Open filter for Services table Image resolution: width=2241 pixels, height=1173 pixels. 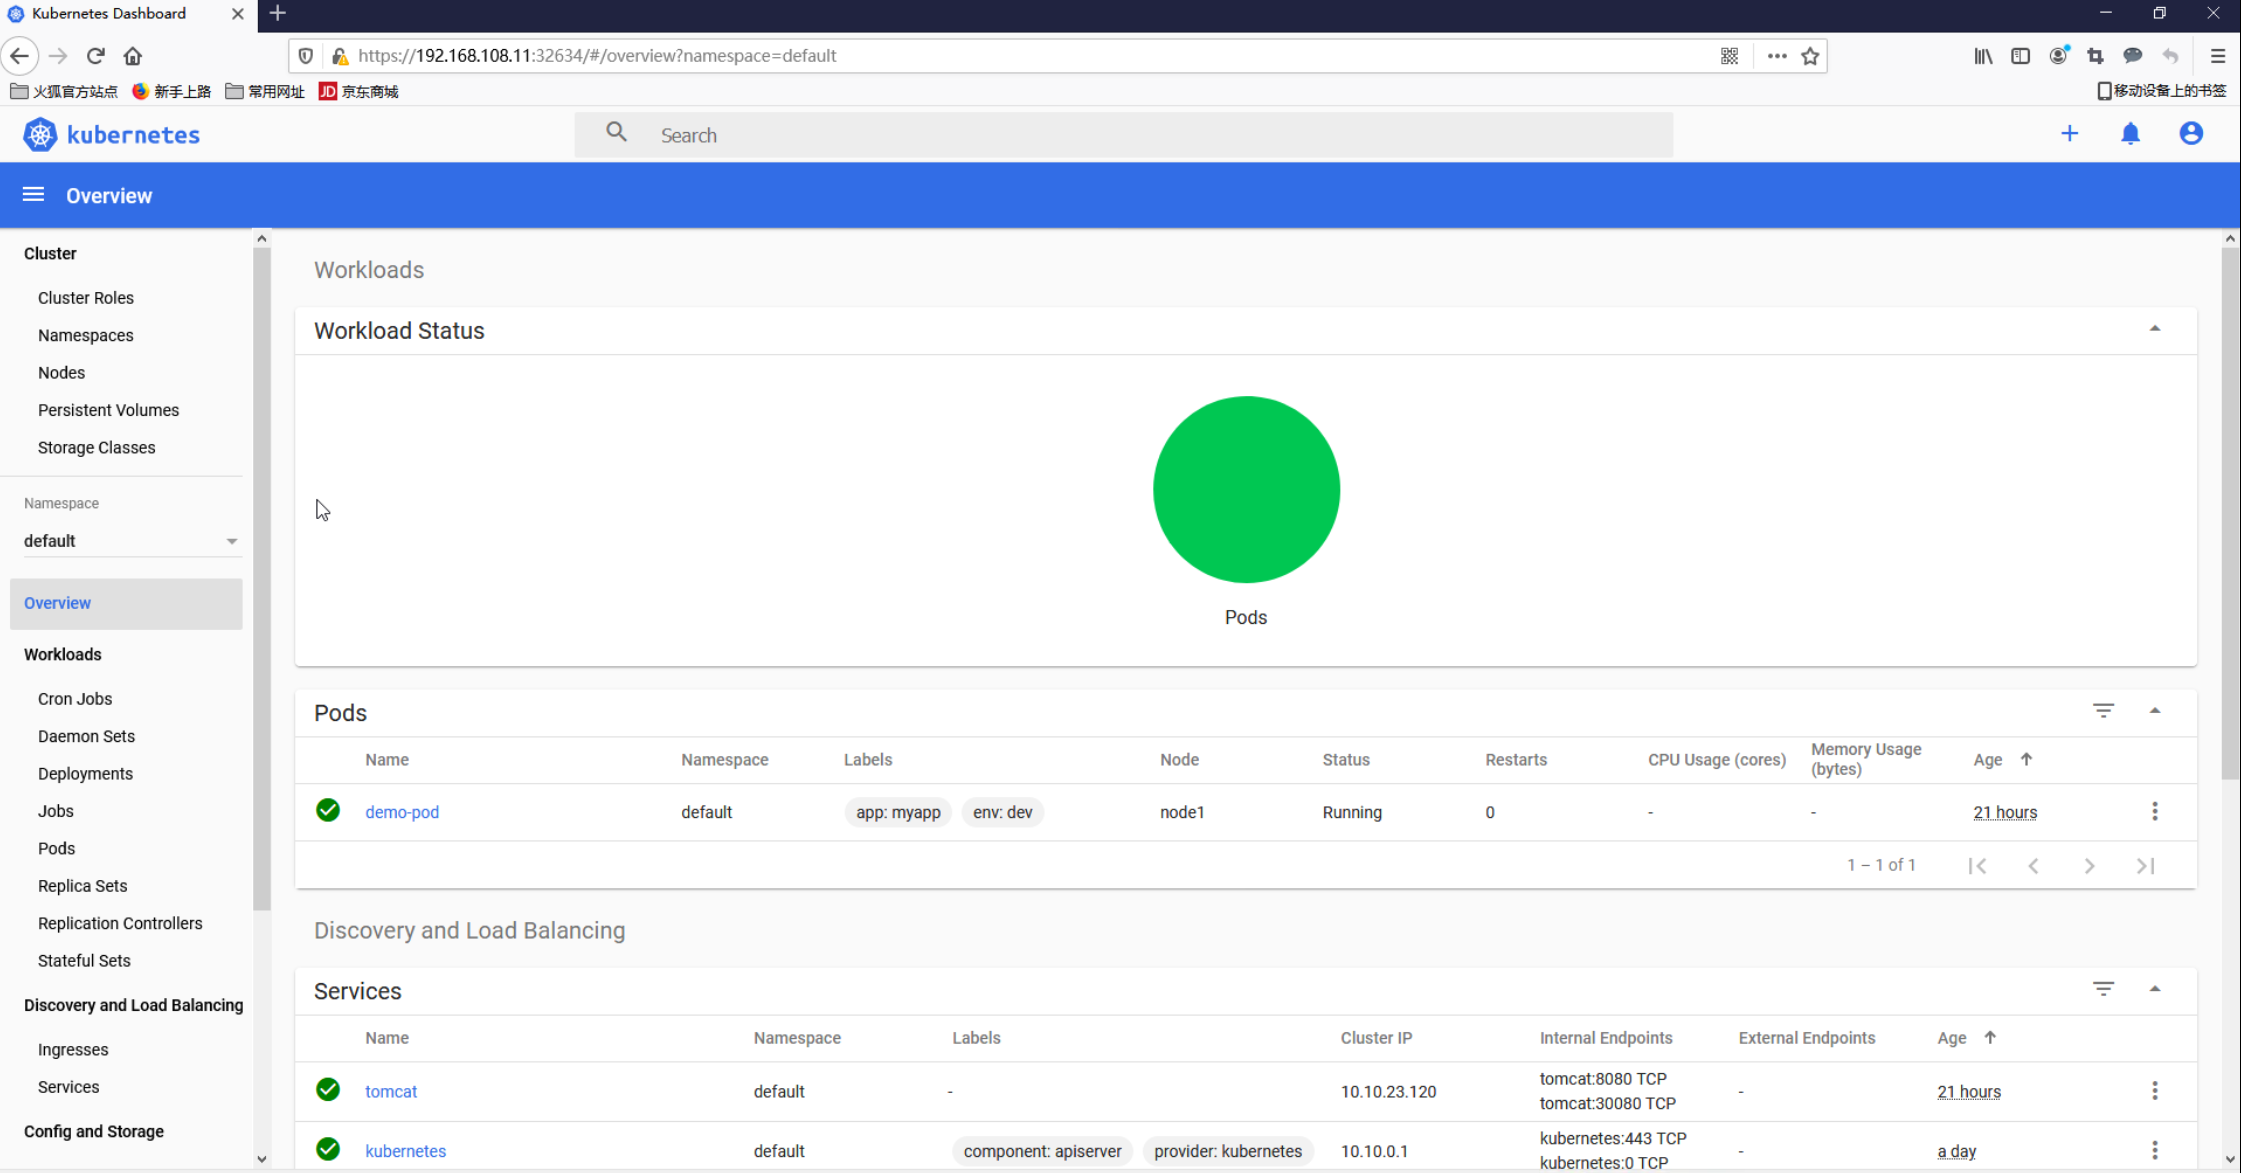2103,989
